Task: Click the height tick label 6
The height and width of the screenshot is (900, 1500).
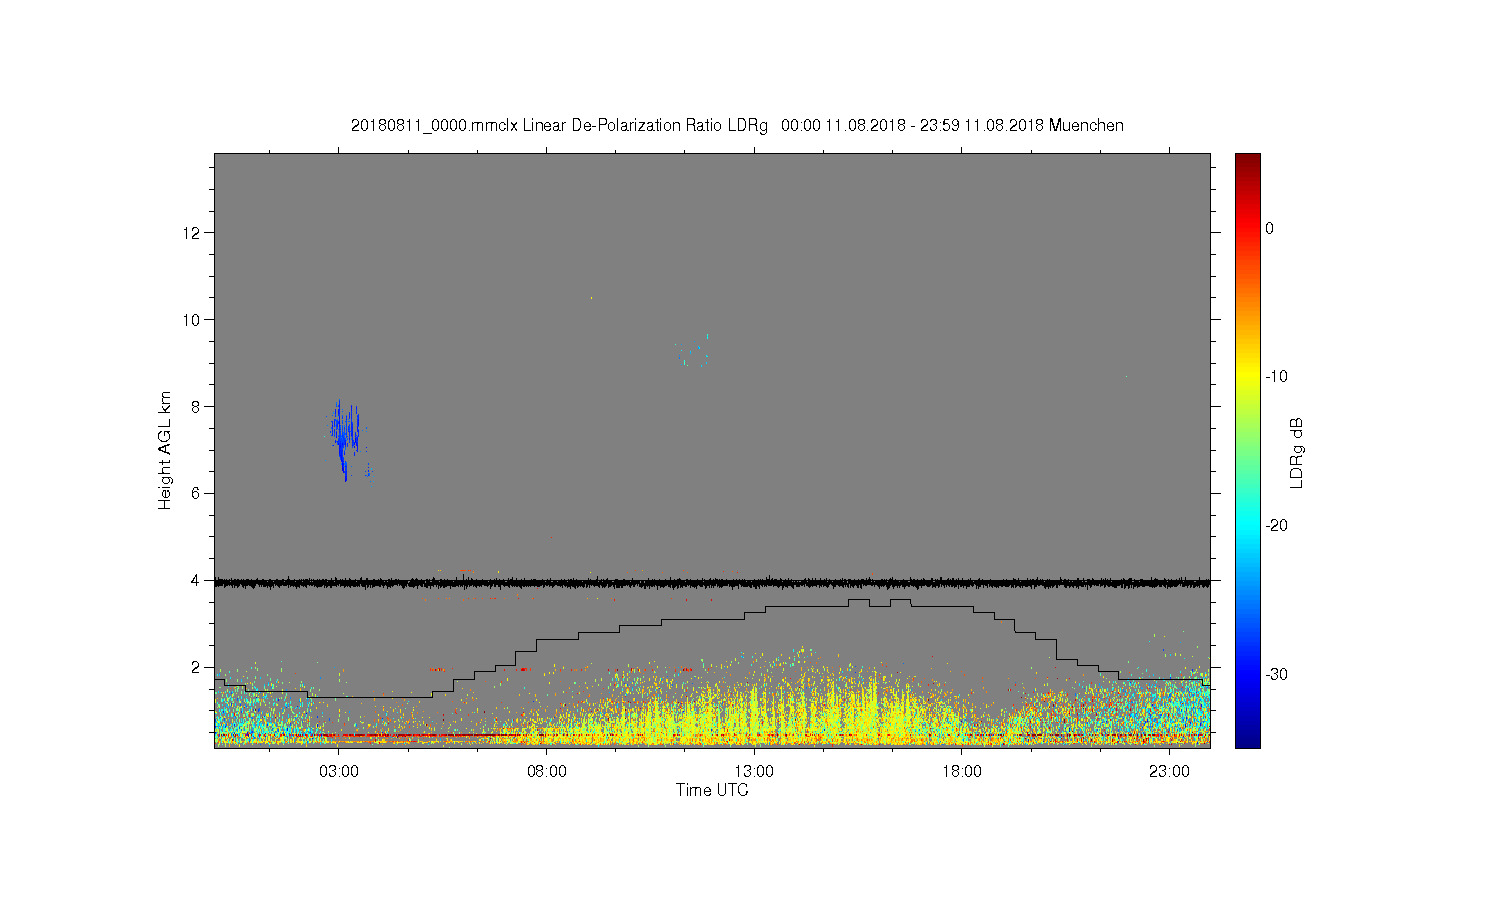Action: pos(197,493)
